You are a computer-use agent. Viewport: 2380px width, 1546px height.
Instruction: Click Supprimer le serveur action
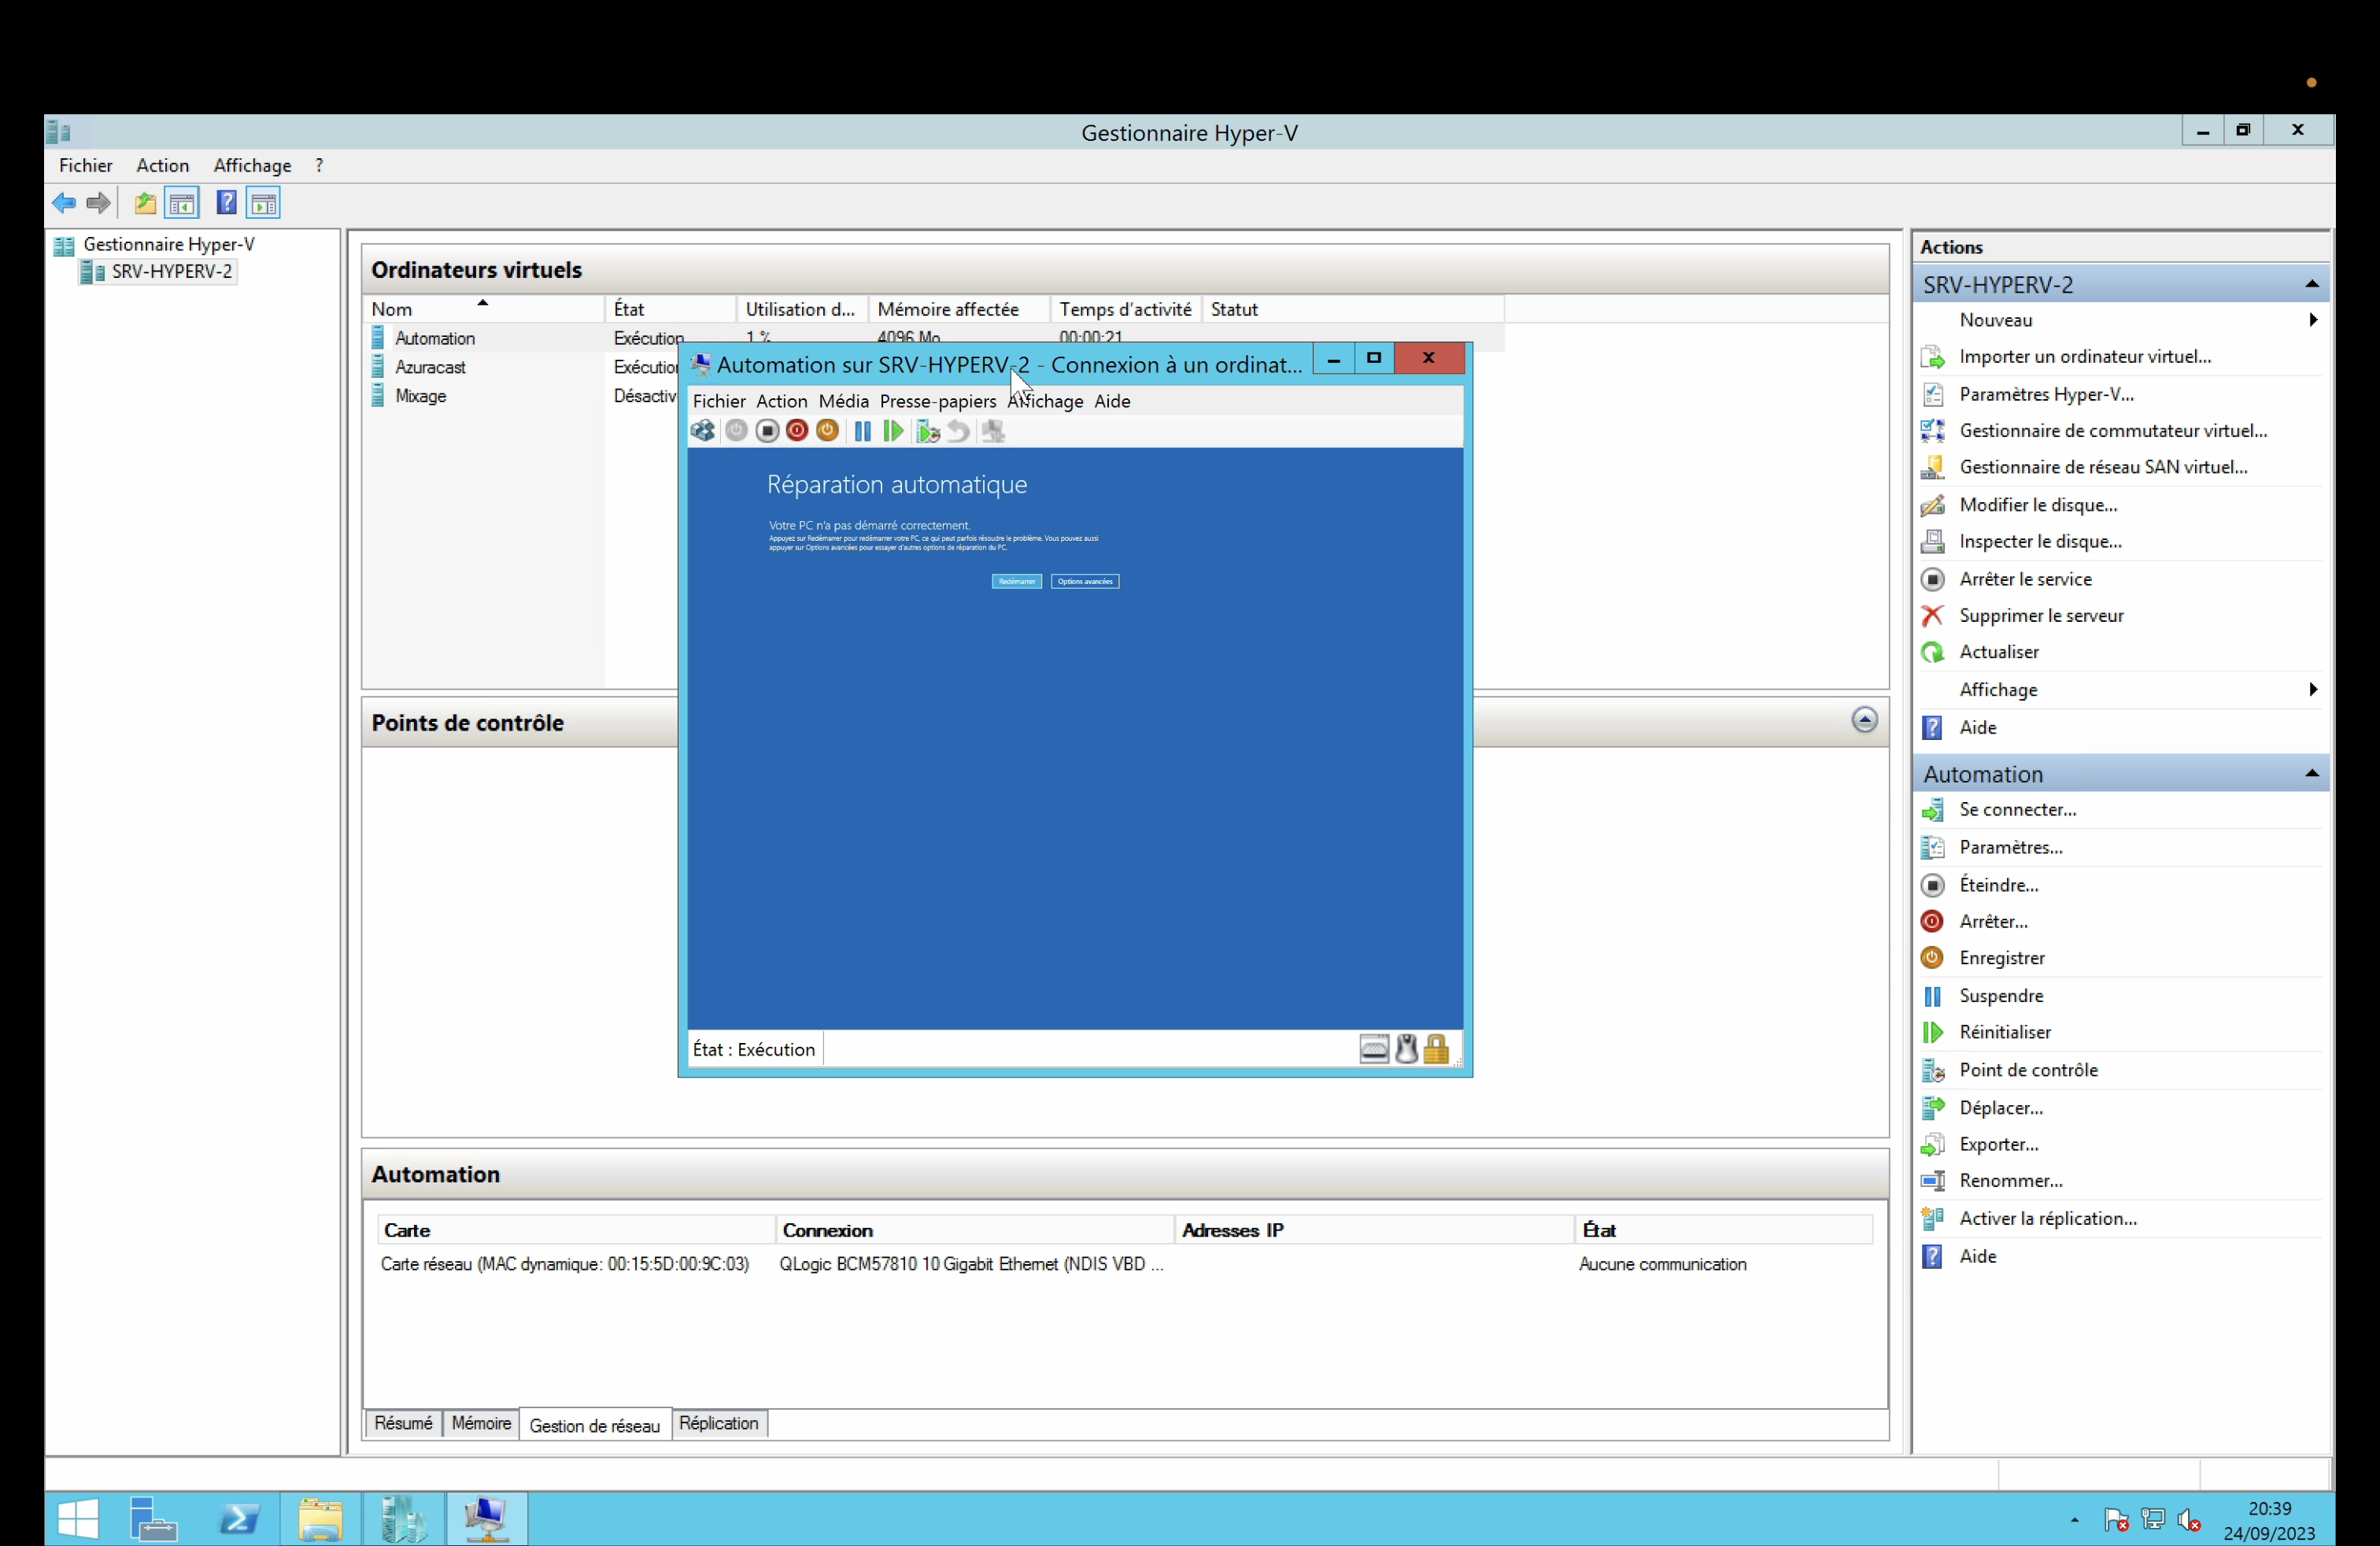(x=2041, y=616)
